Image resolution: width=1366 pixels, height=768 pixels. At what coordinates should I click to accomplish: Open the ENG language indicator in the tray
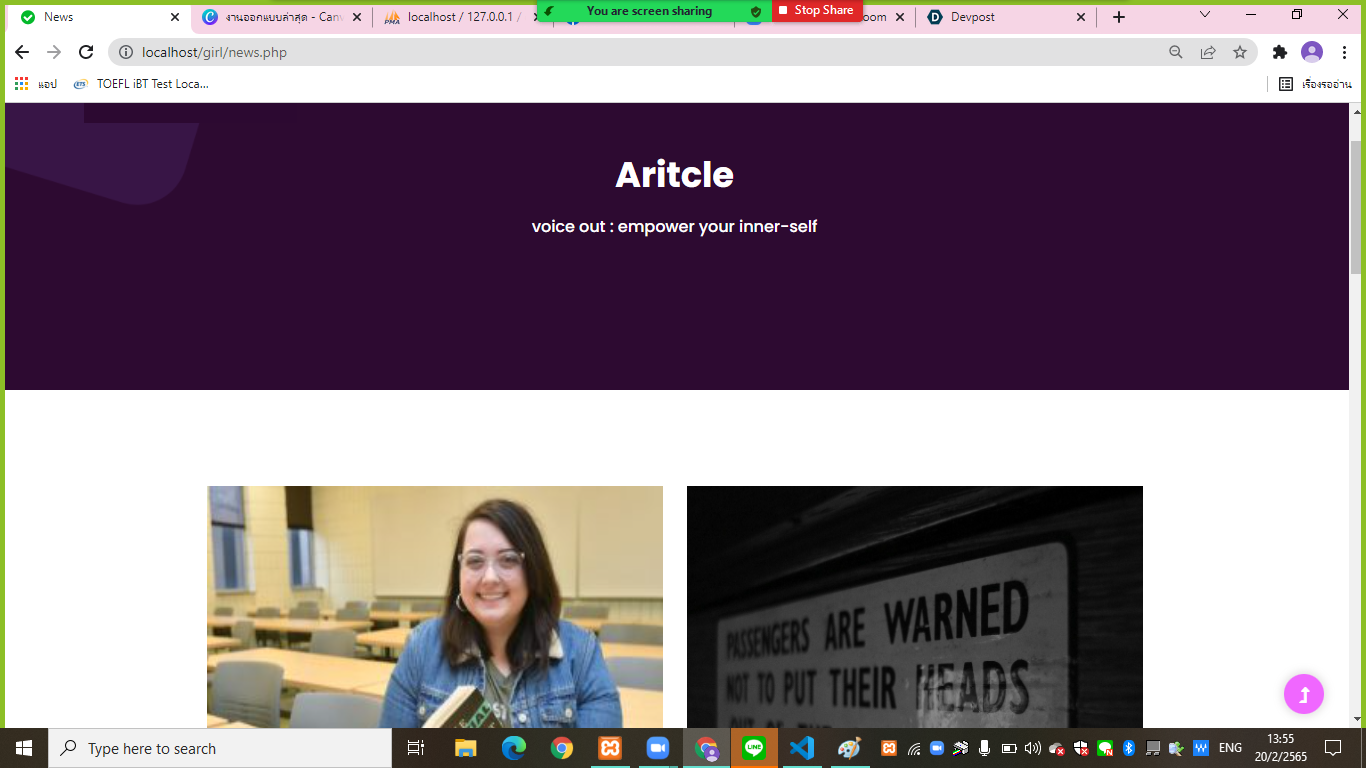coord(1230,748)
